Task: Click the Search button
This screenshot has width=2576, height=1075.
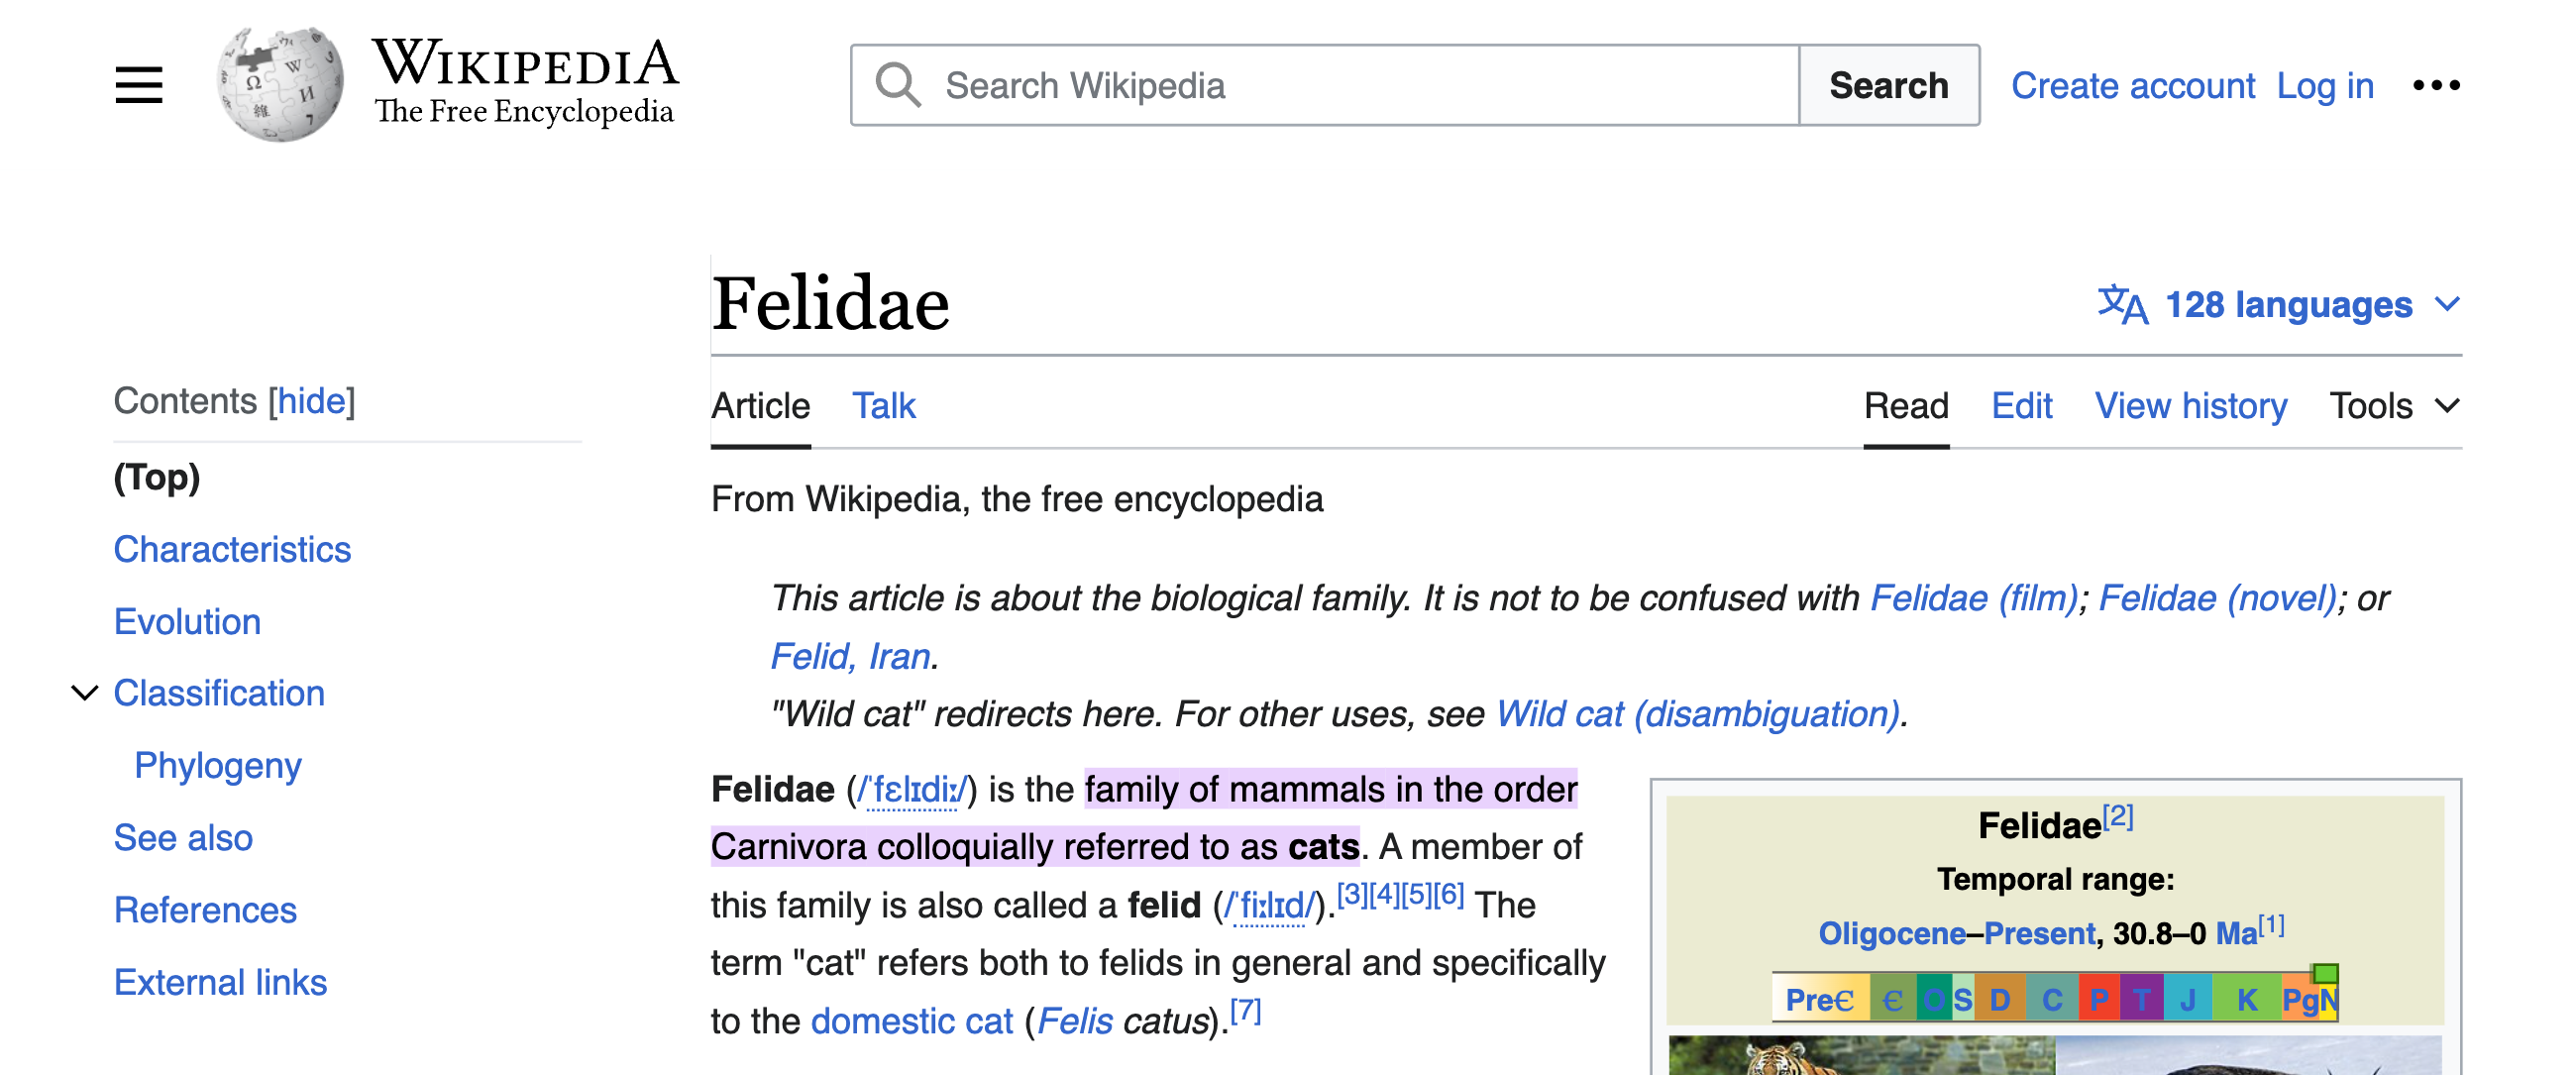Action: pyautogui.click(x=1887, y=85)
